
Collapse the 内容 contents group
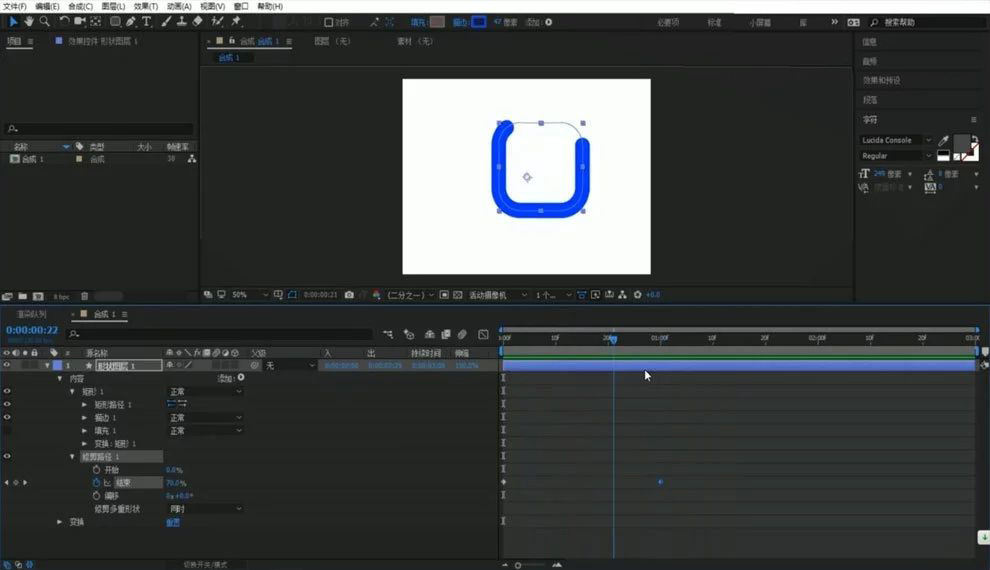pos(60,379)
